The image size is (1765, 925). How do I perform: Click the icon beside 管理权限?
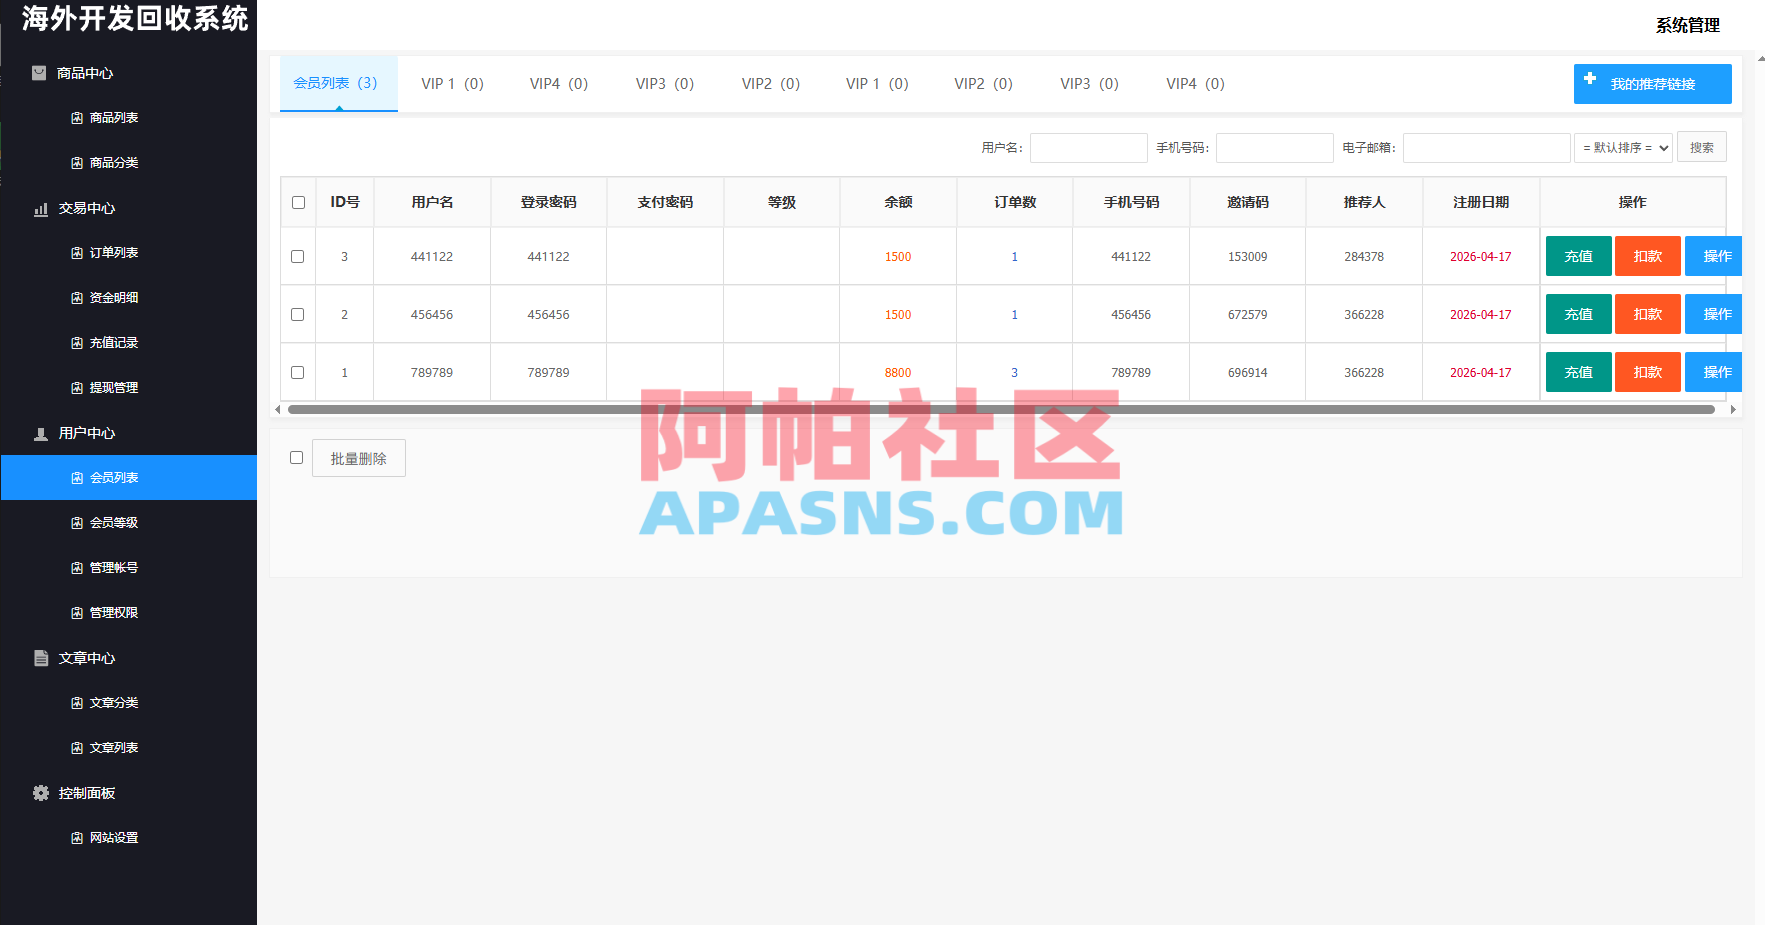pyautogui.click(x=77, y=613)
